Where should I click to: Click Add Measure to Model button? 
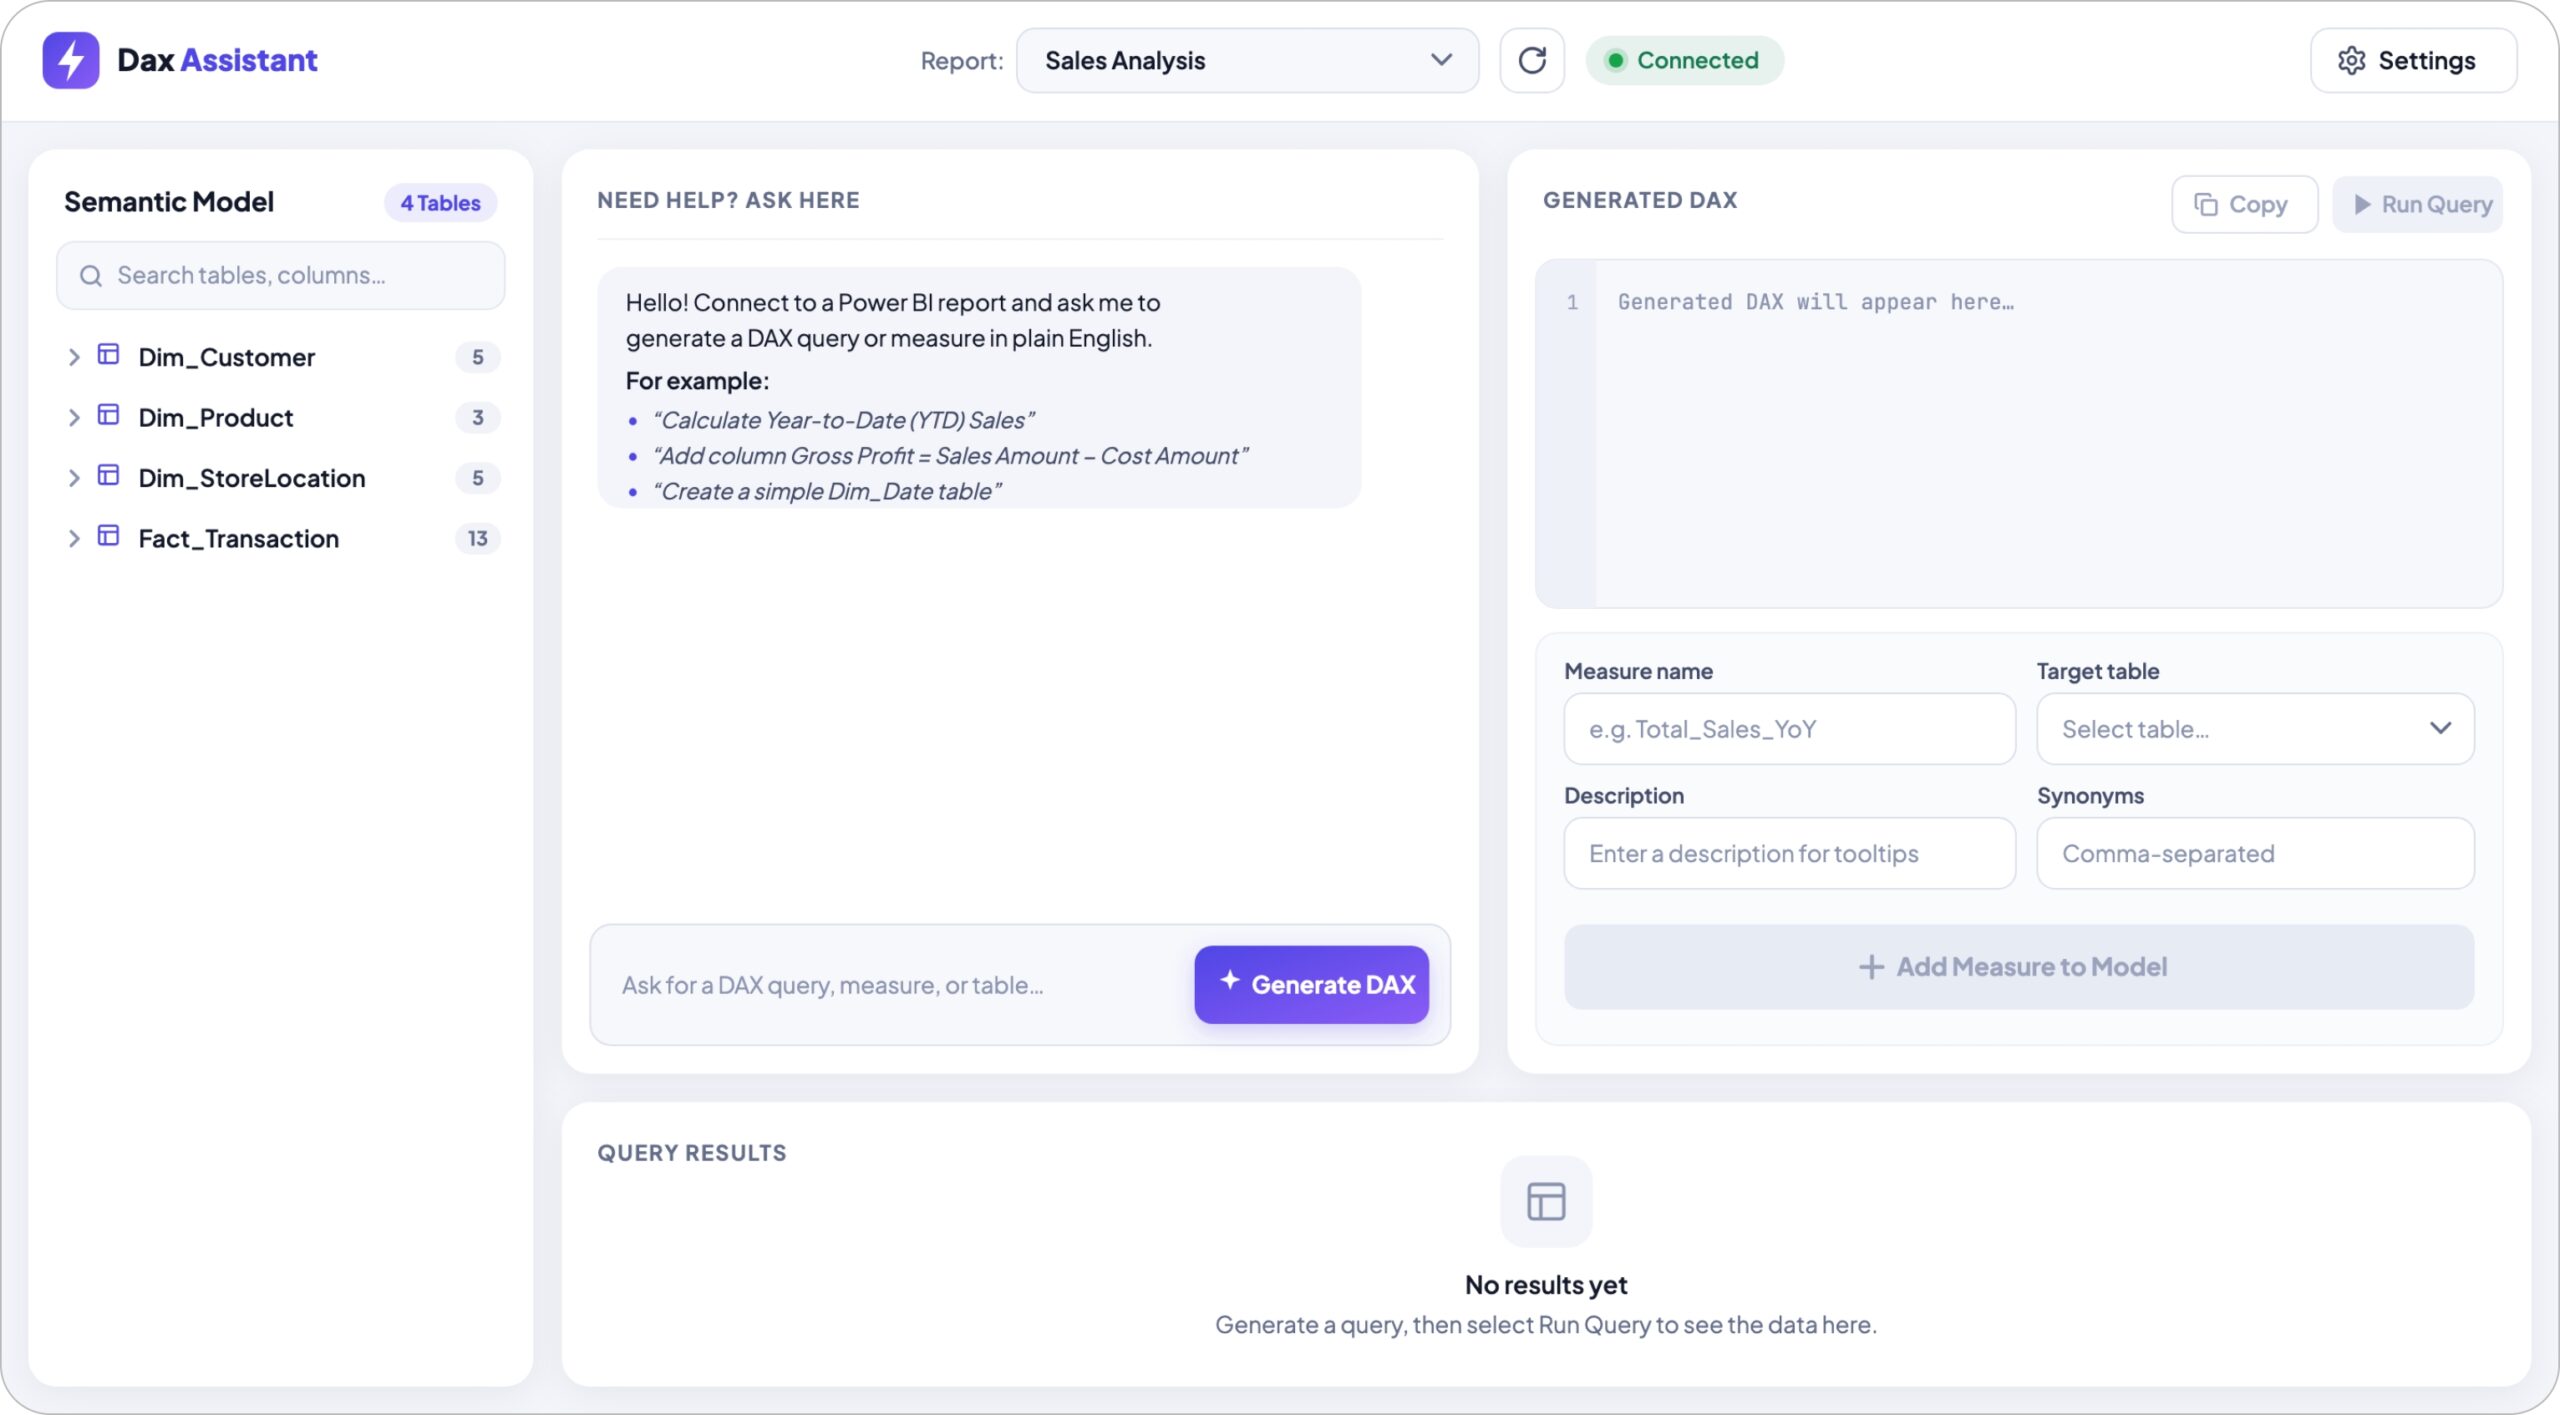[2018, 967]
